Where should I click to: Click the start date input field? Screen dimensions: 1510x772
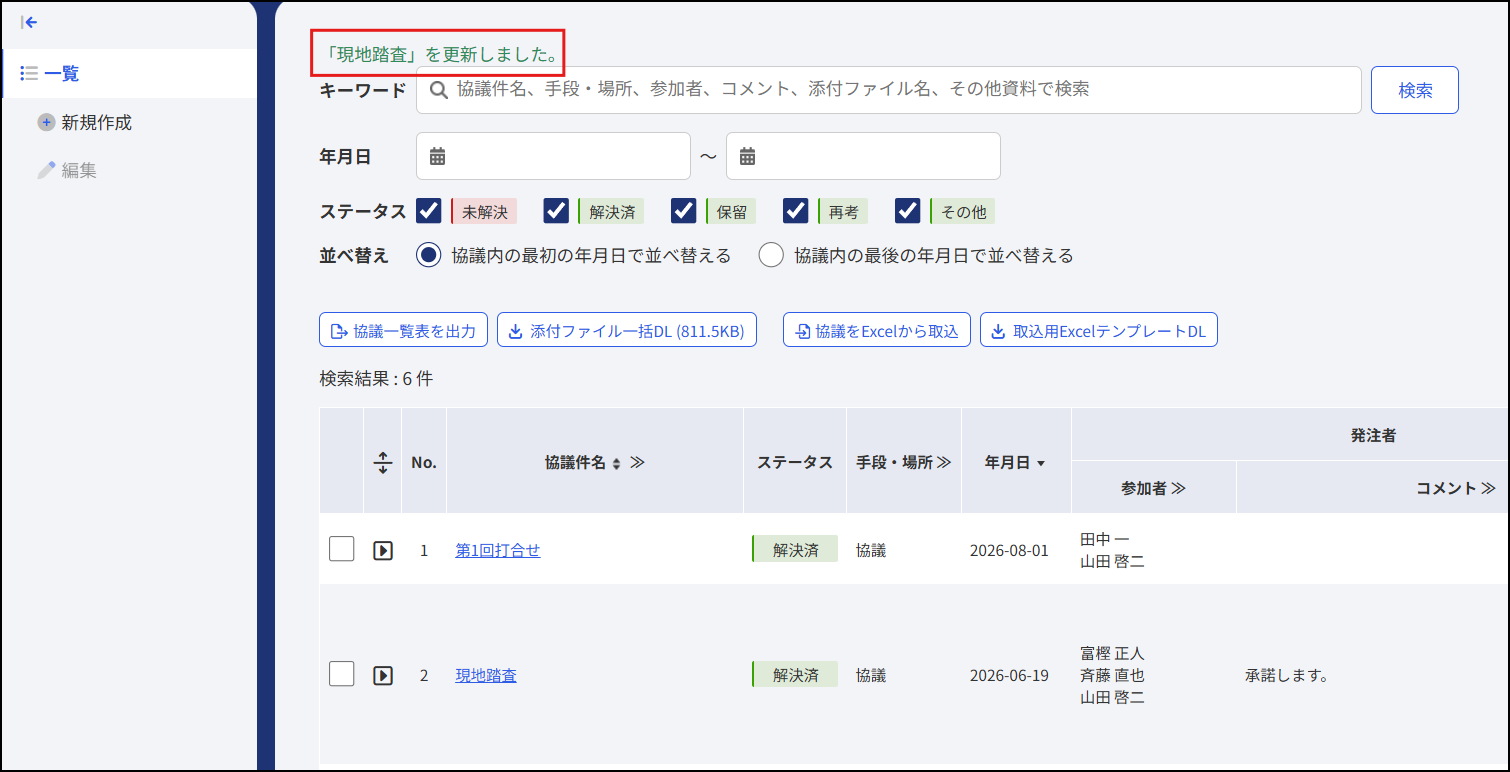(553, 156)
